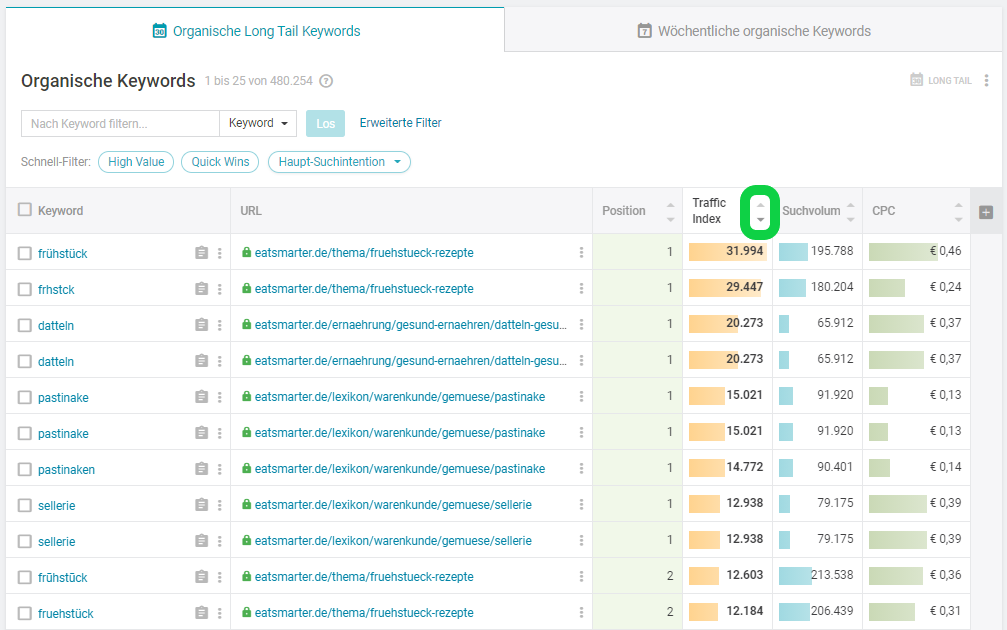Select all keywords via header checkbox
Viewport: 1007px width, 630px height.
24,209
